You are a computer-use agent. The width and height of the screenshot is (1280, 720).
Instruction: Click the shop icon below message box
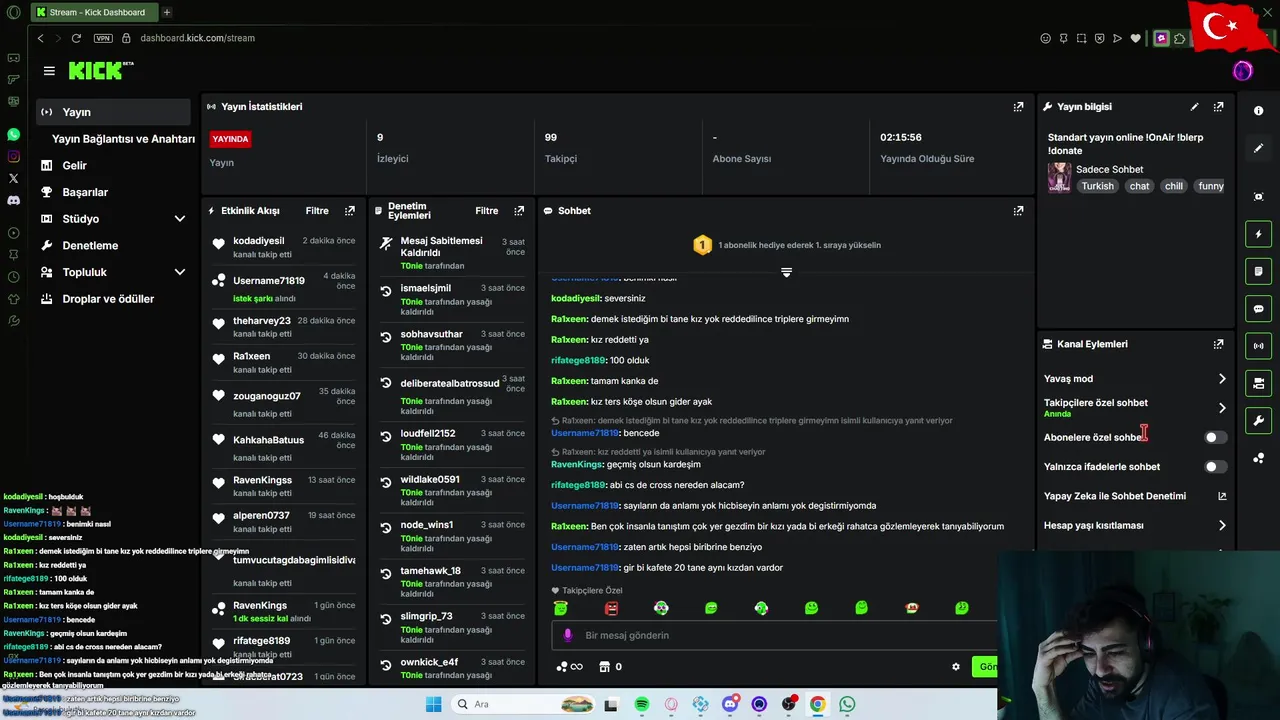604,667
